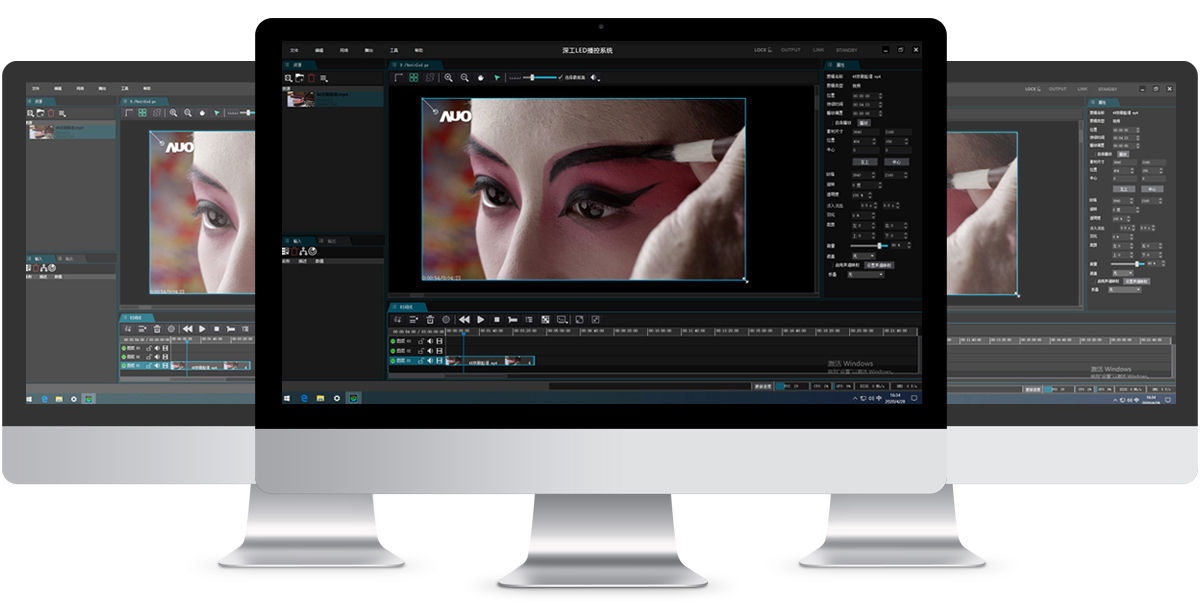Toggle the lock on the top timeline track
This screenshot has height=606, width=1200.
pyautogui.click(x=420, y=341)
